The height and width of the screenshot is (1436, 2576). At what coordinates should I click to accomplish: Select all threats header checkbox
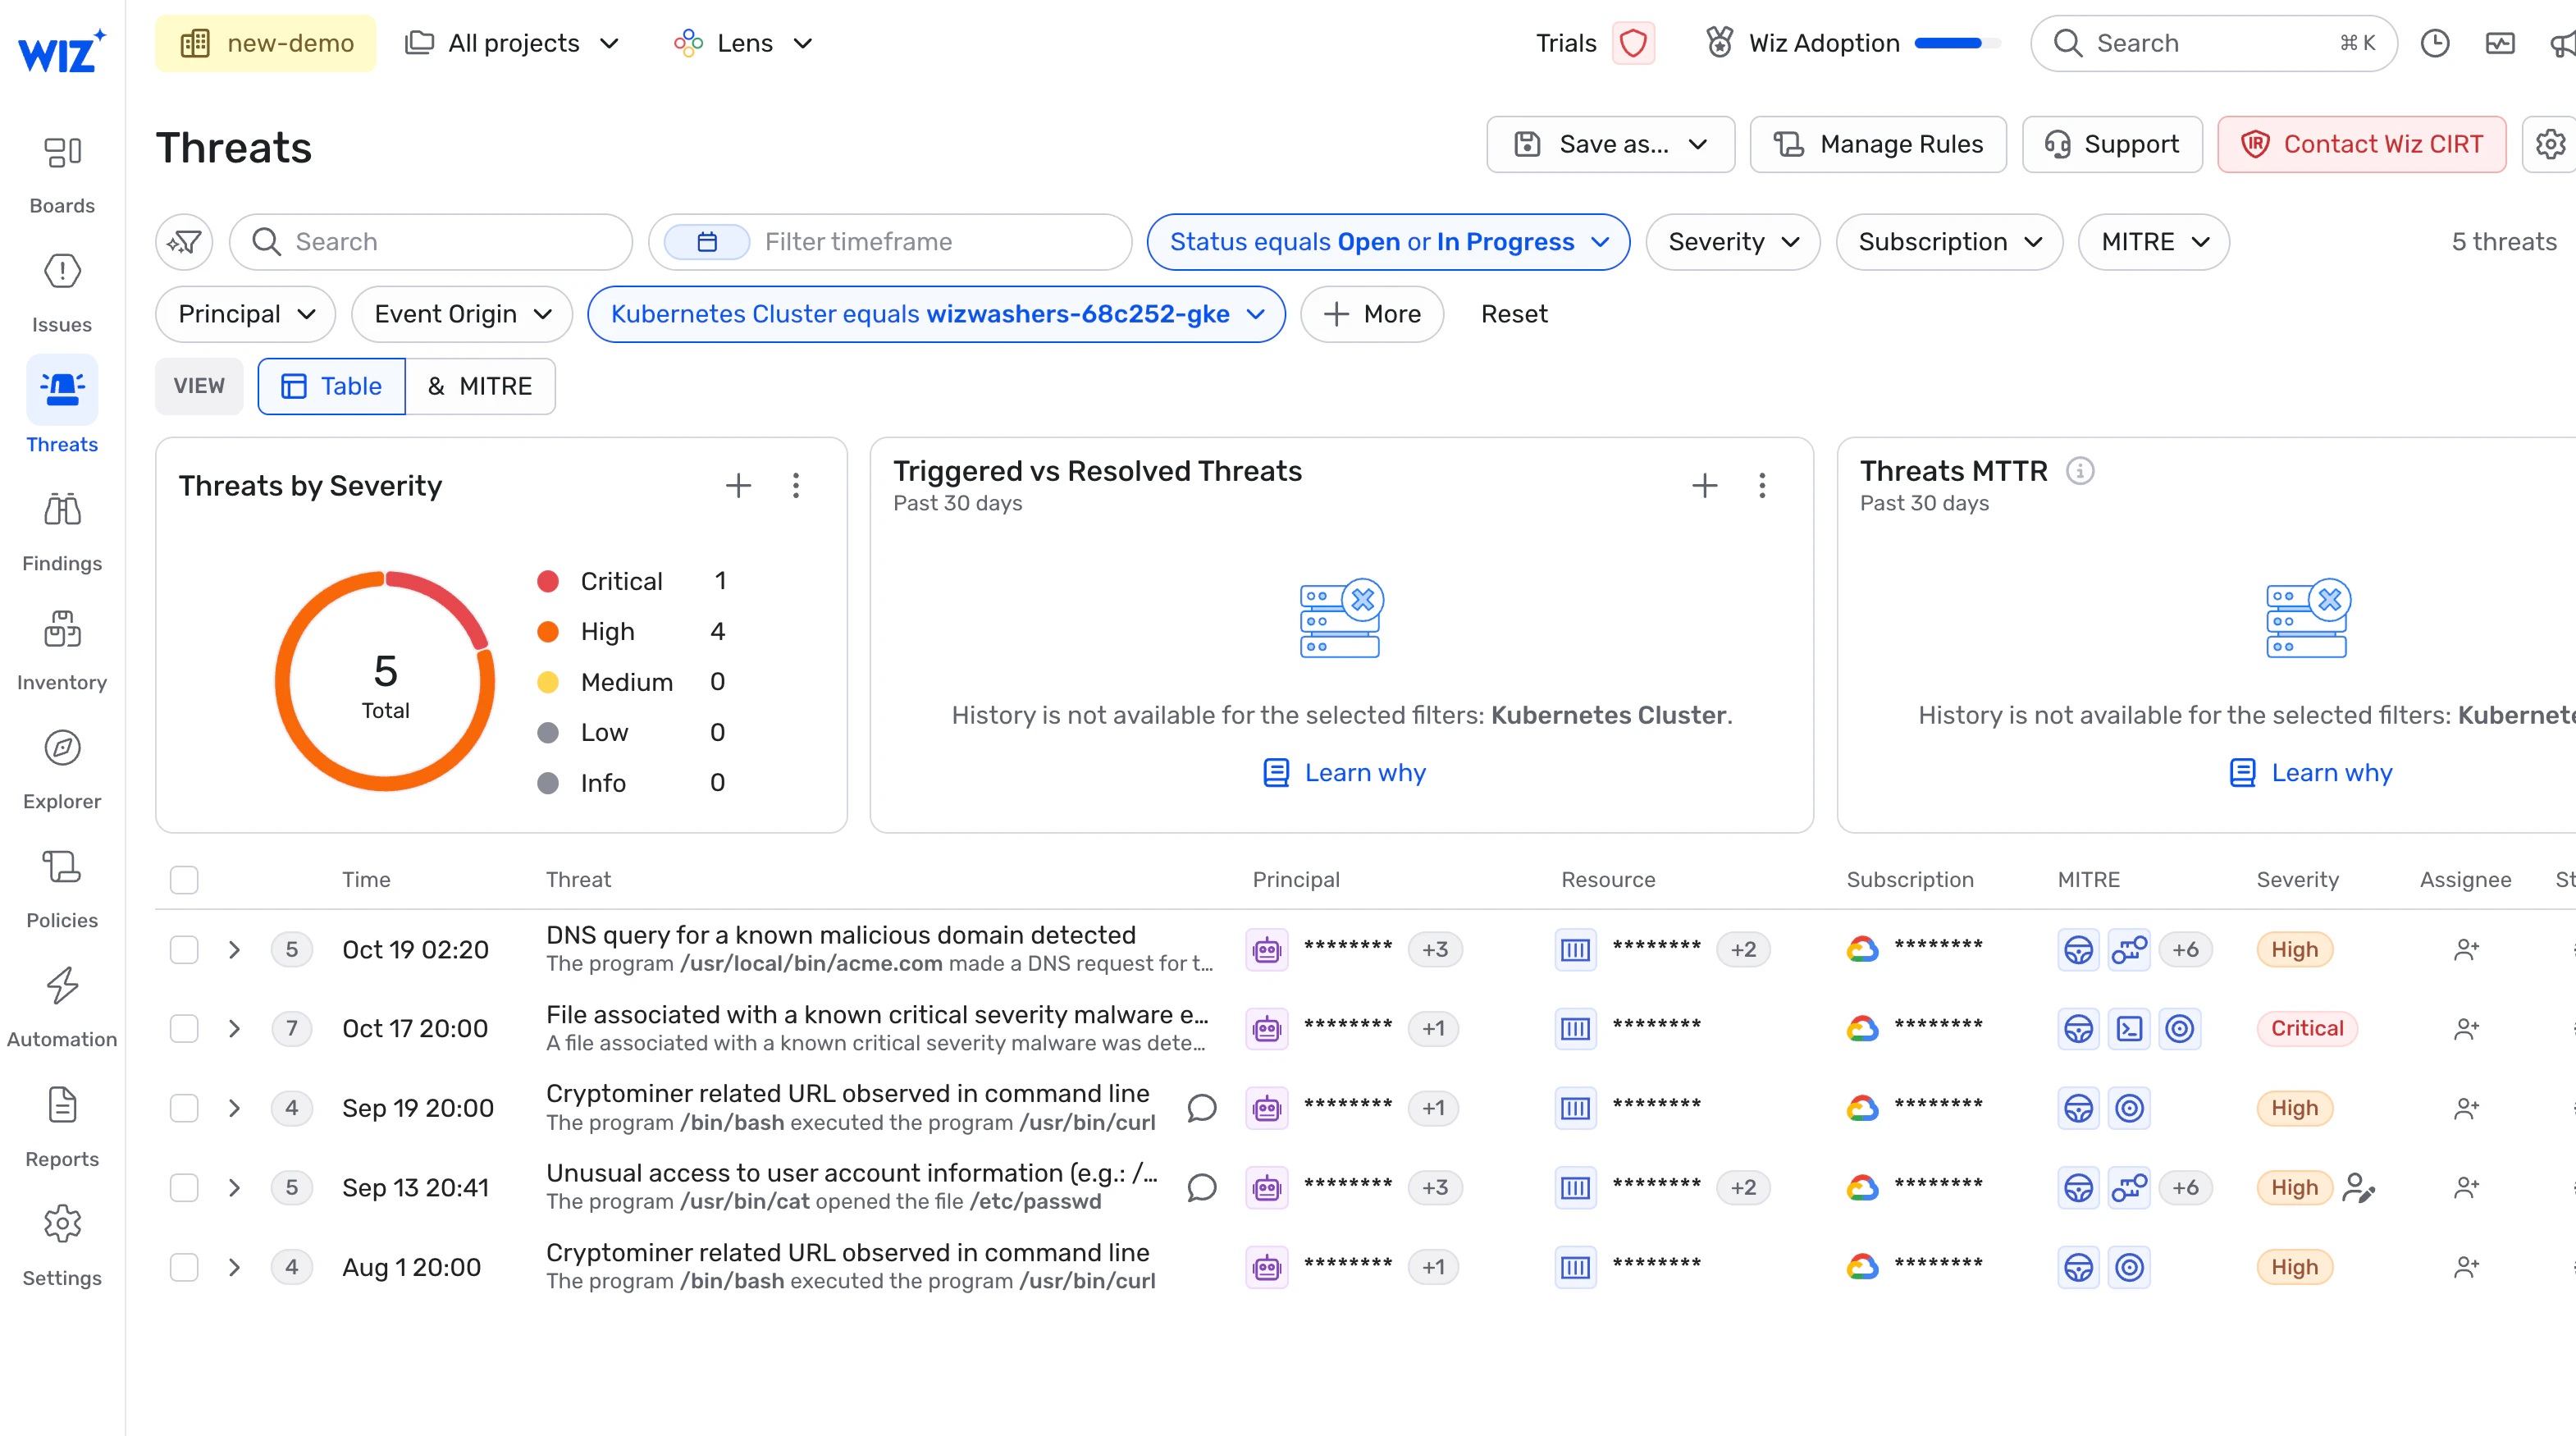coord(184,880)
